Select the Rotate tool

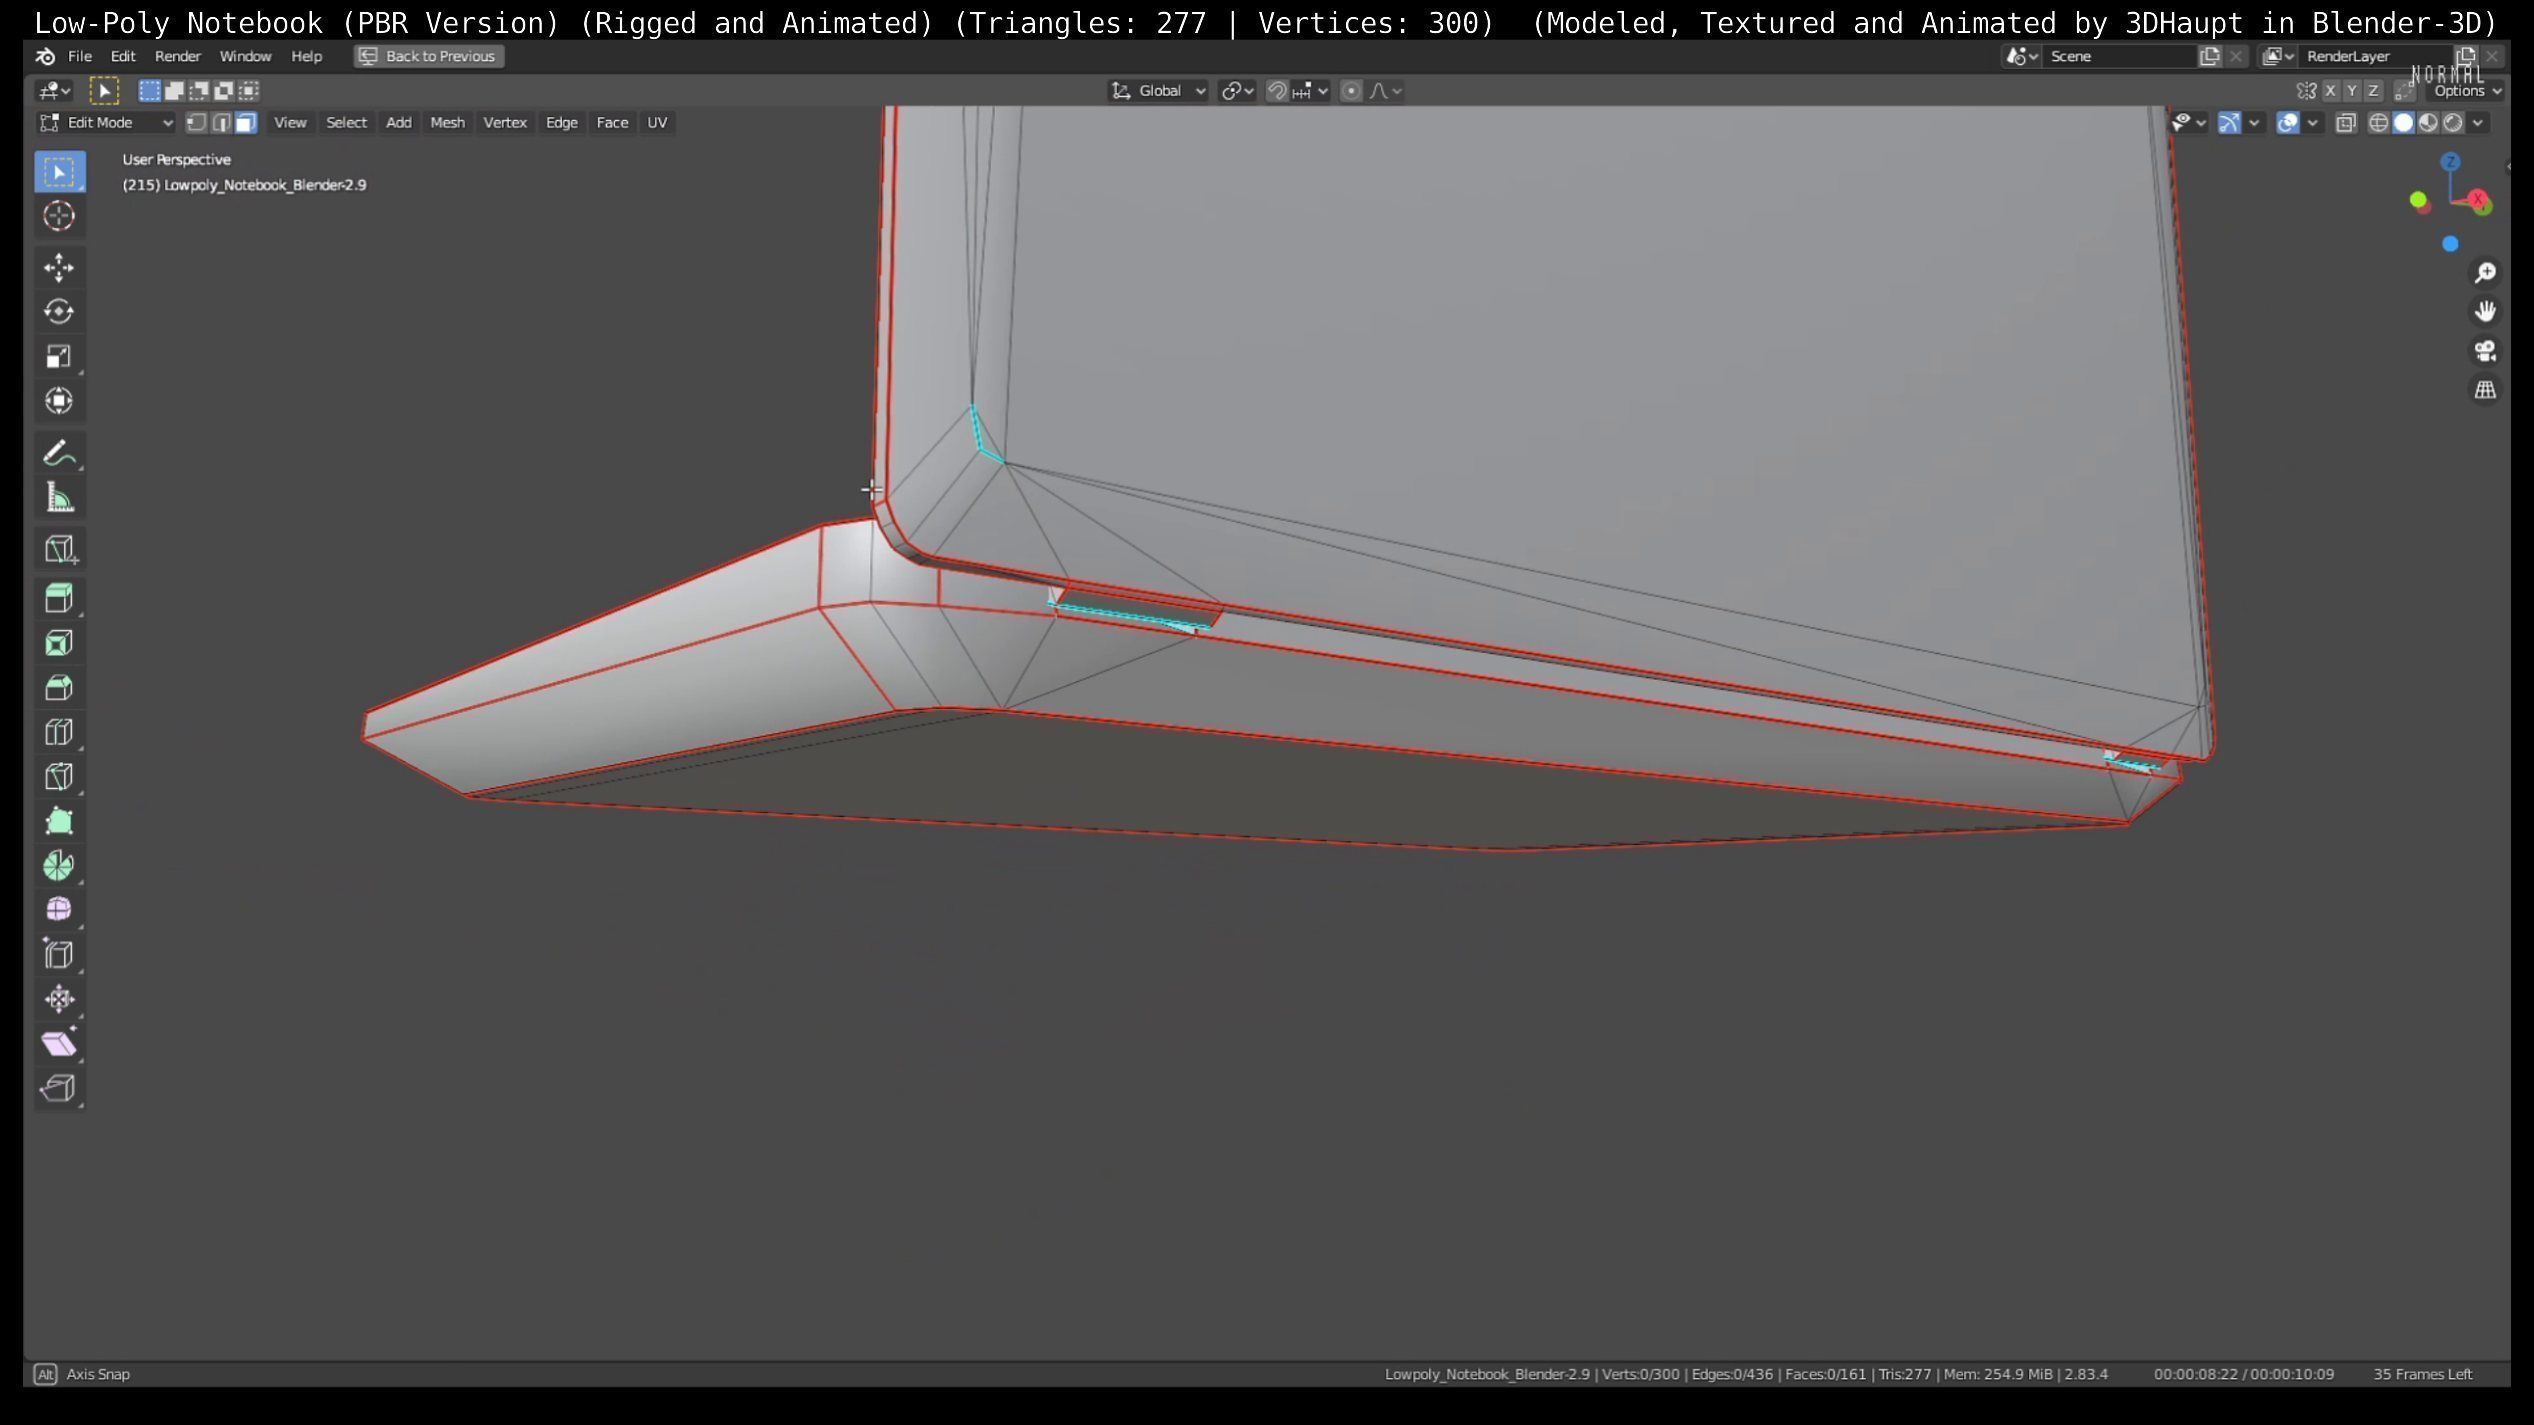(59, 312)
